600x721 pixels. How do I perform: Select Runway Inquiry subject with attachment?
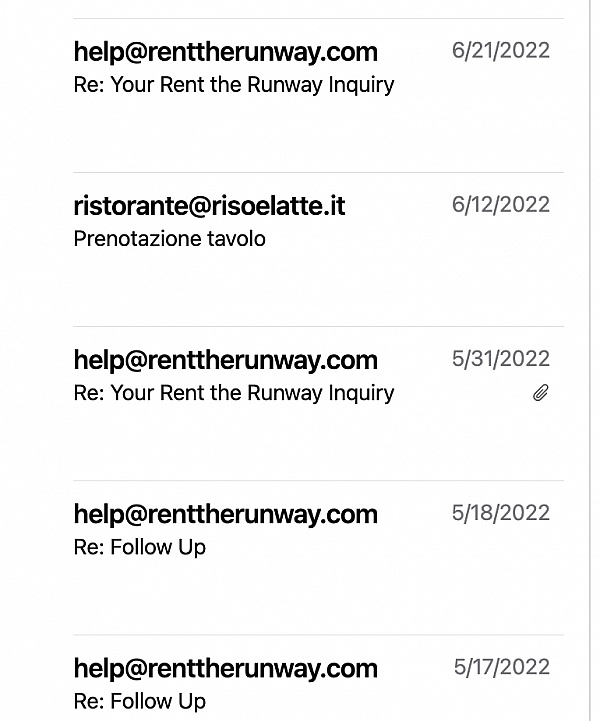[x=233, y=393]
